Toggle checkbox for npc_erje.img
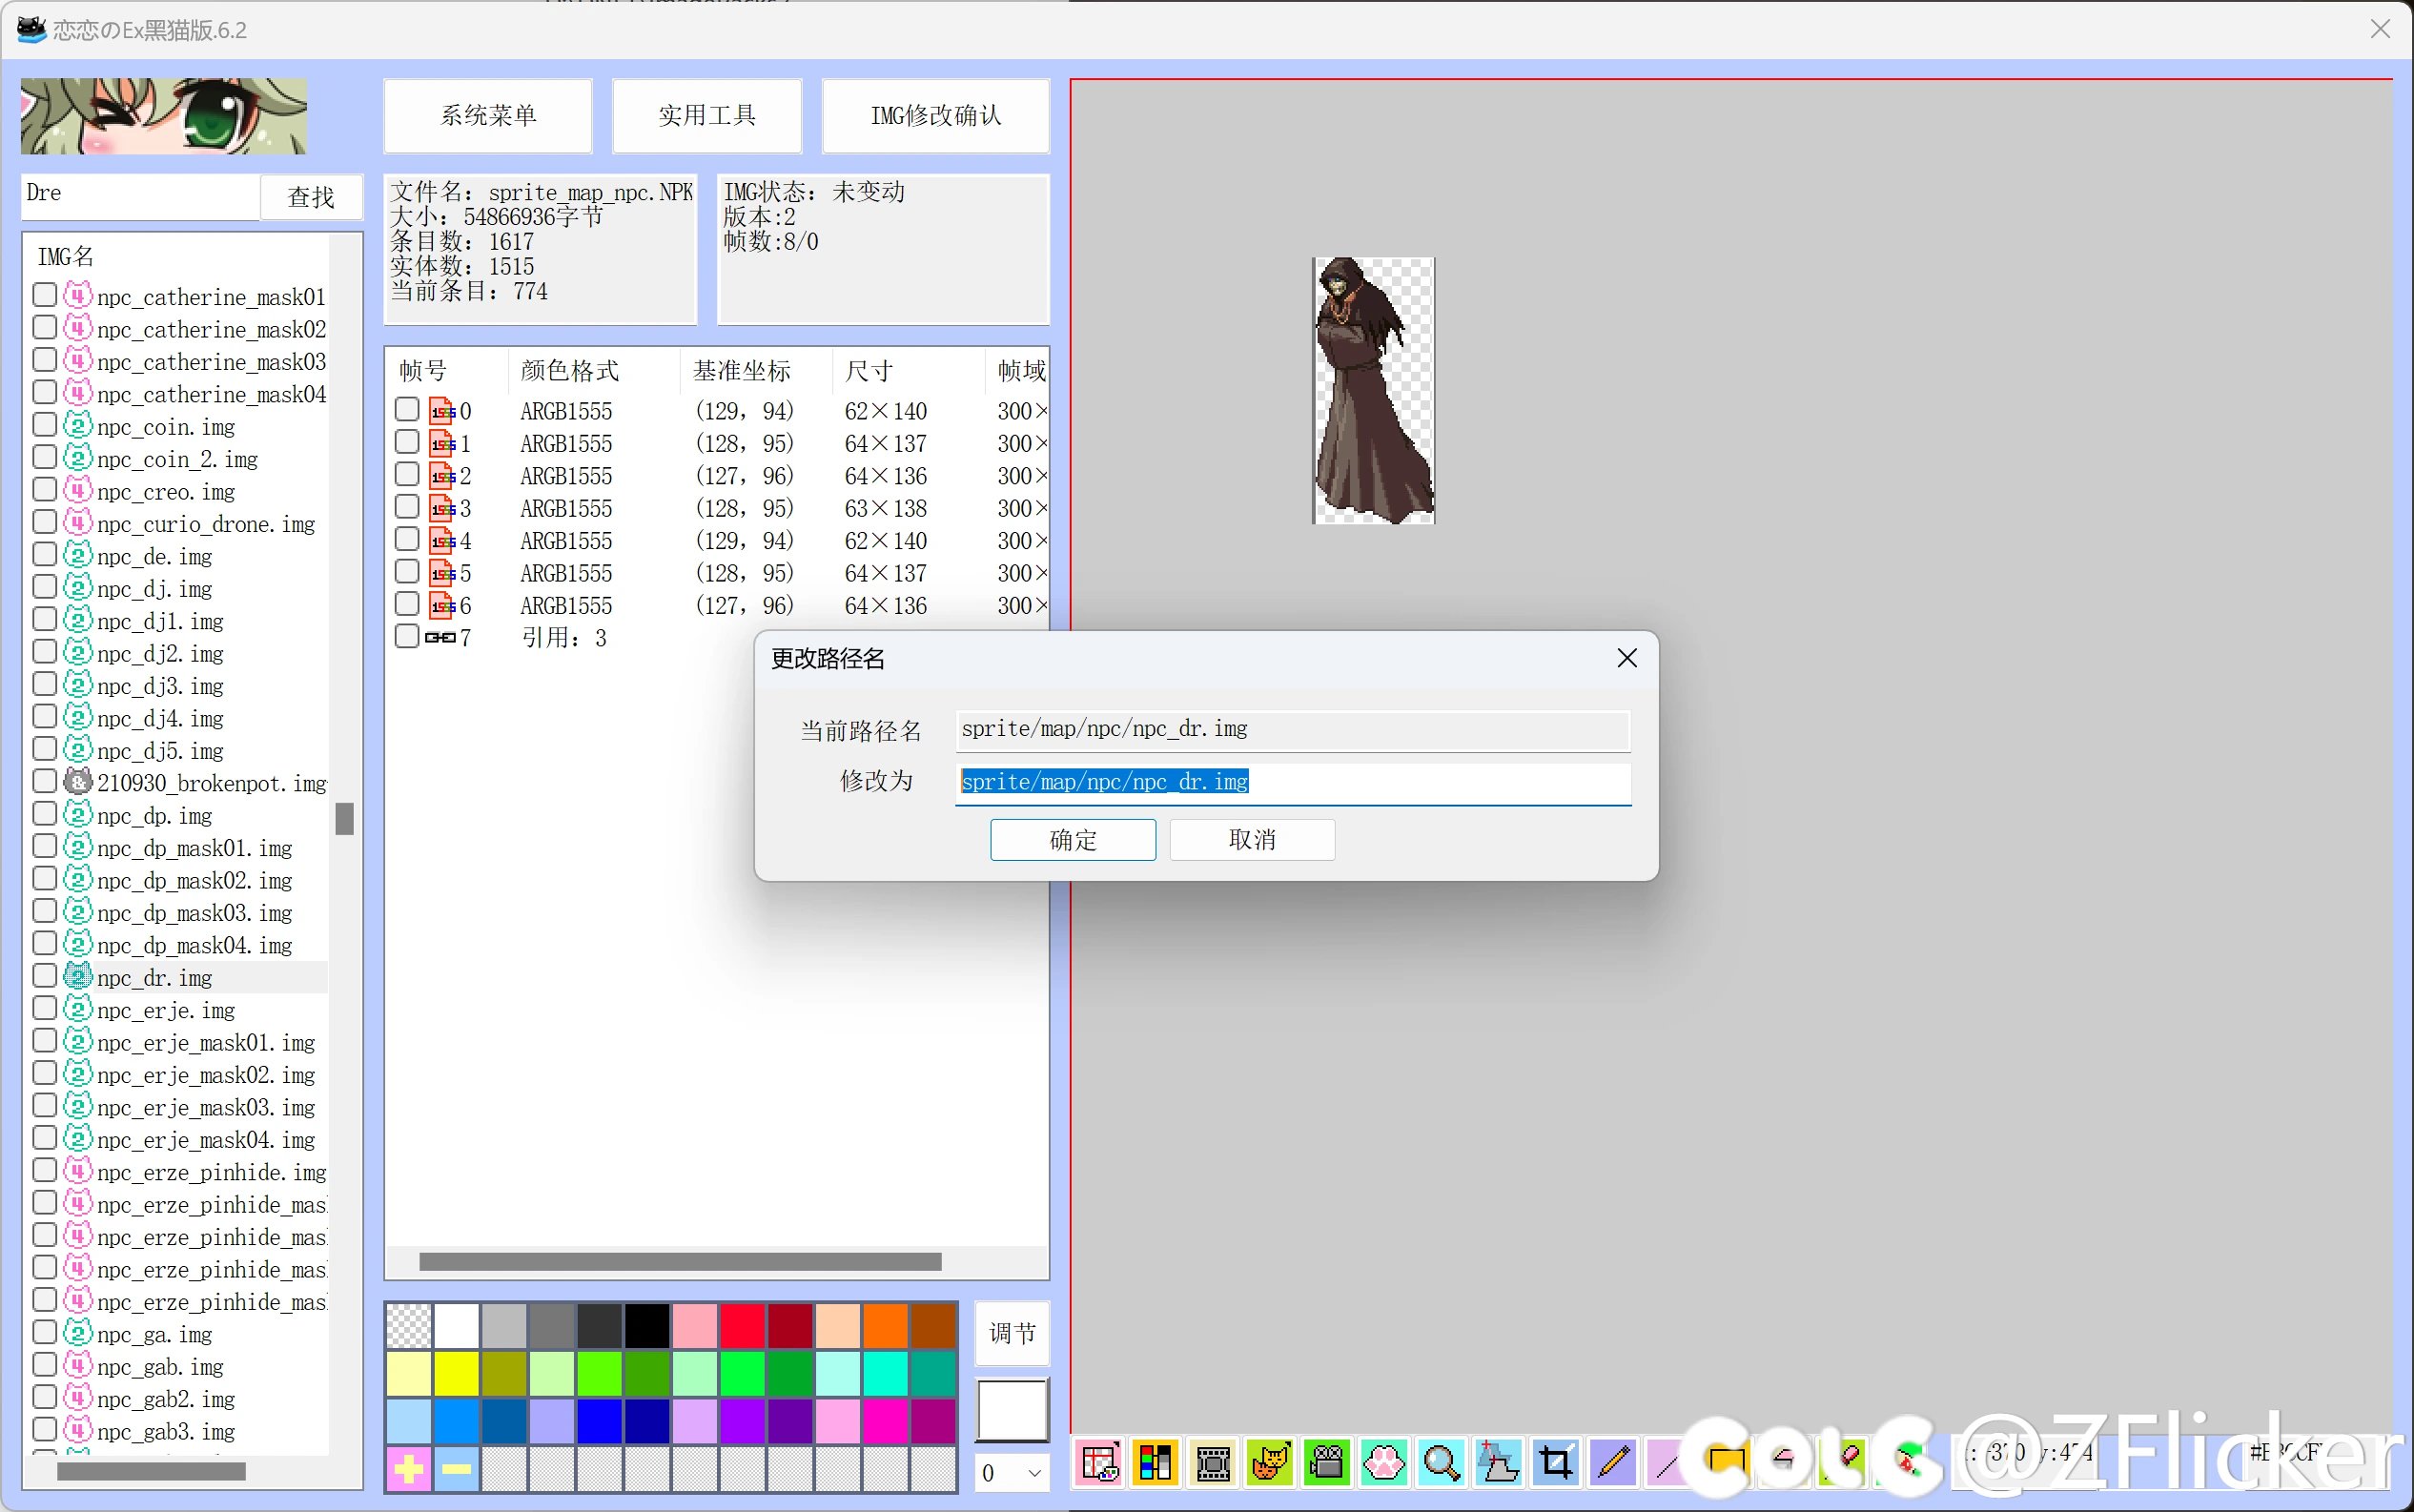This screenshot has height=1512, width=2414. (x=44, y=1009)
